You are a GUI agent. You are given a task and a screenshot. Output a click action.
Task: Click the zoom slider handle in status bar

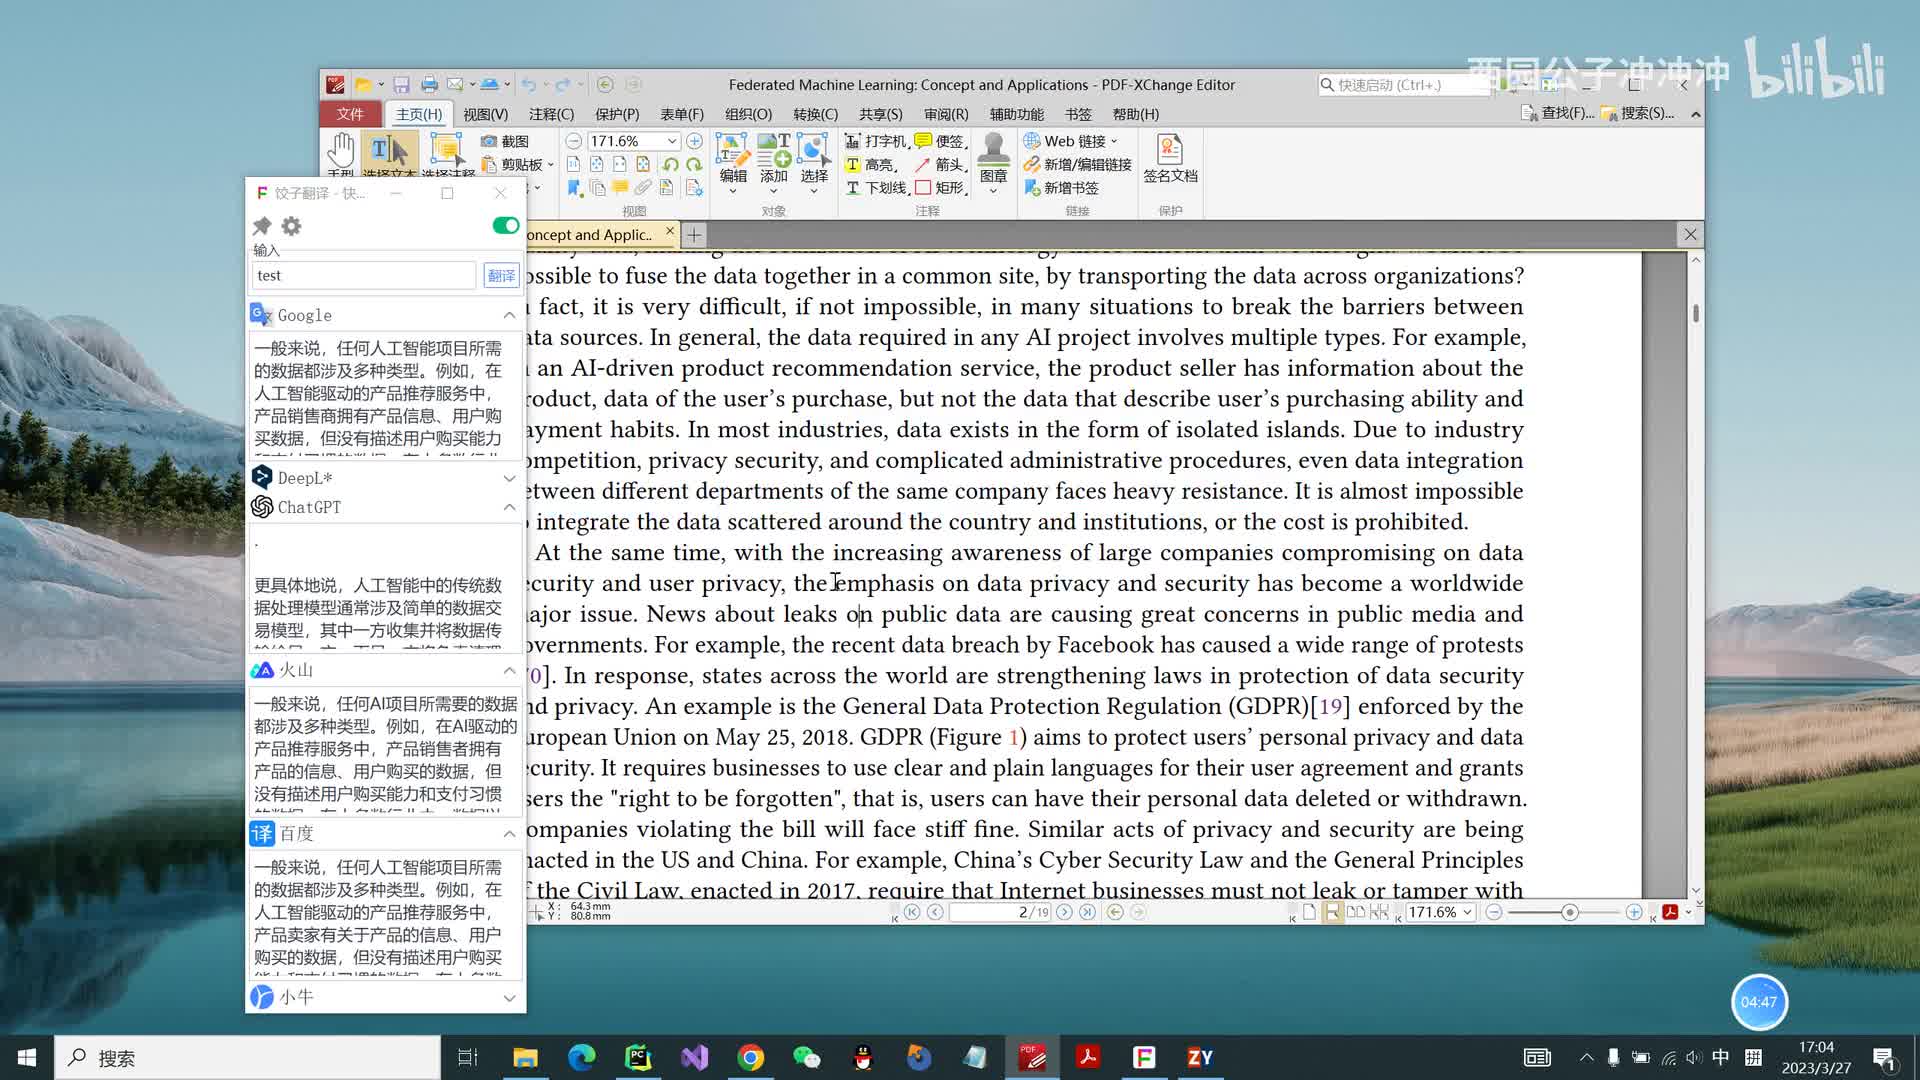pos(1569,912)
